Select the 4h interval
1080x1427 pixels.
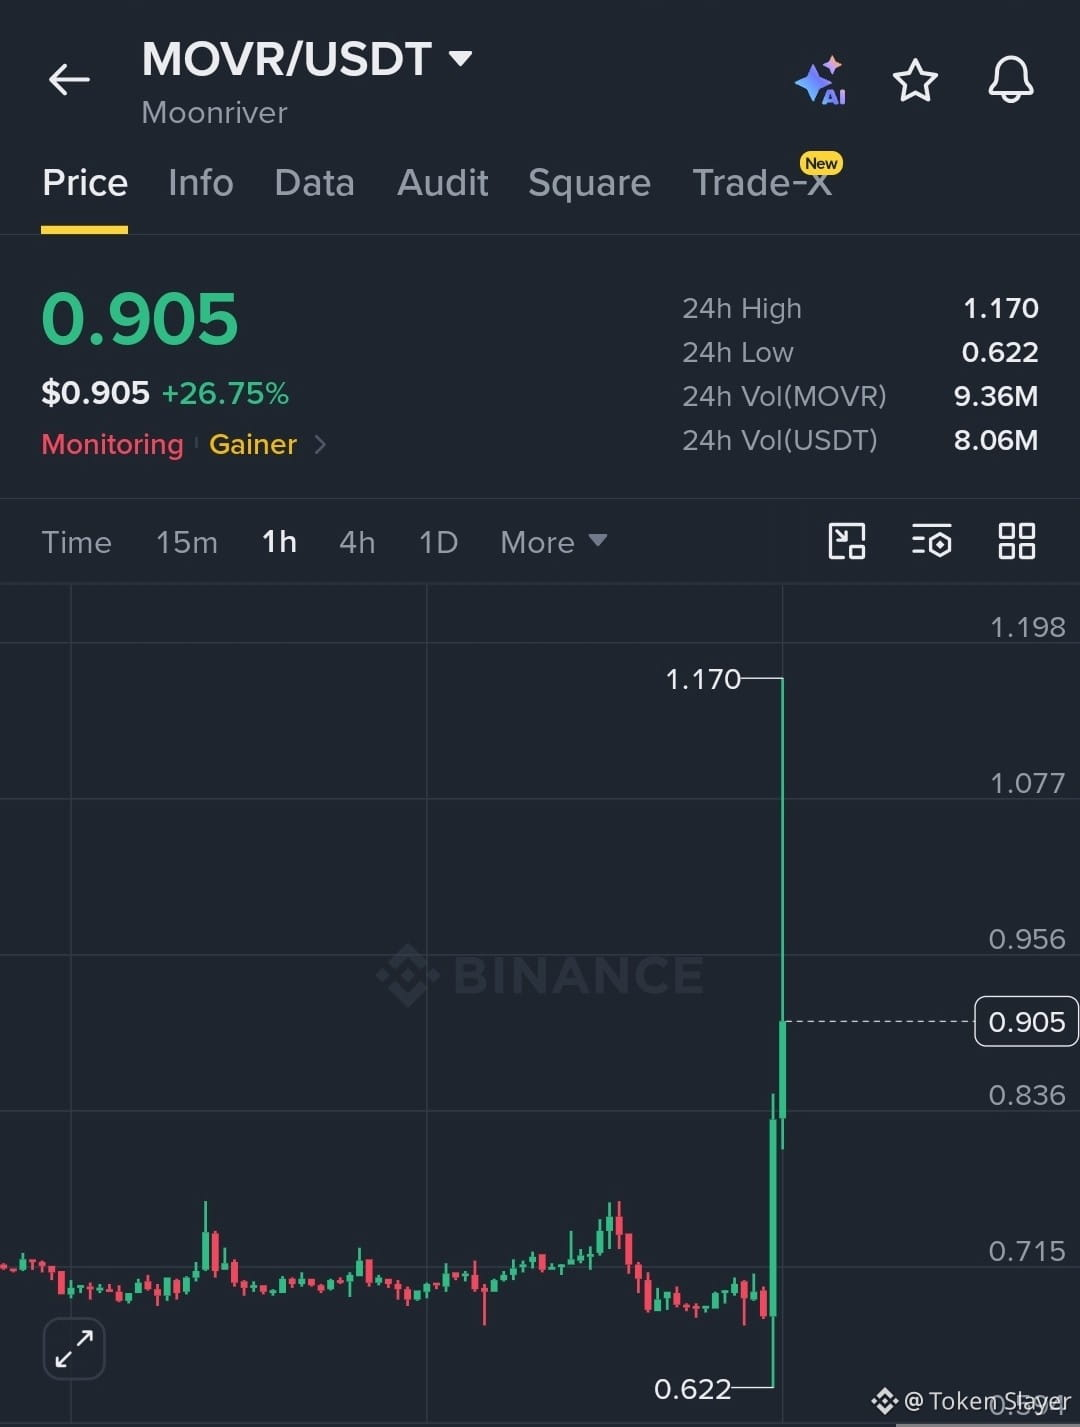click(x=357, y=542)
